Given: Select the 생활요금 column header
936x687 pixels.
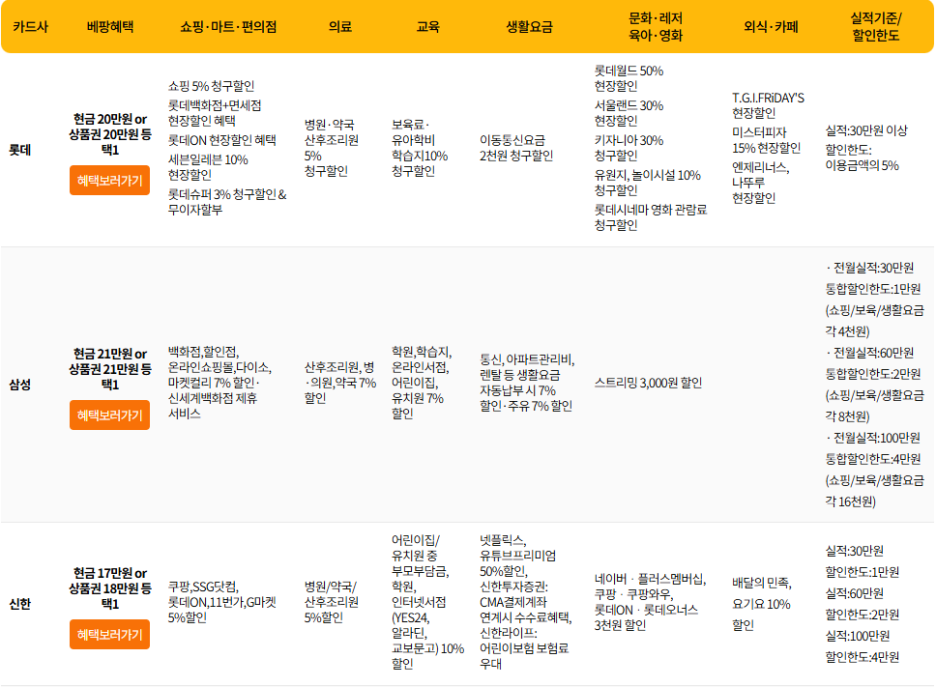Looking at the screenshot, I should tap(529, 27).
